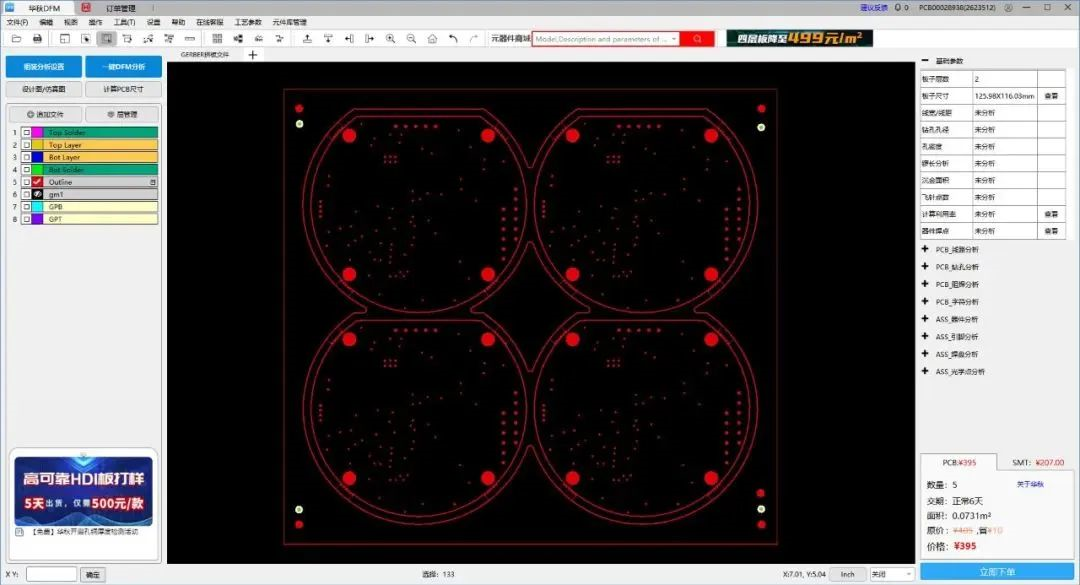Click the align-up arrow toolbar icon
Image resolution: width=1080 pixels, height=585 pixels.
pyautogui.click(x=307, y=39)
